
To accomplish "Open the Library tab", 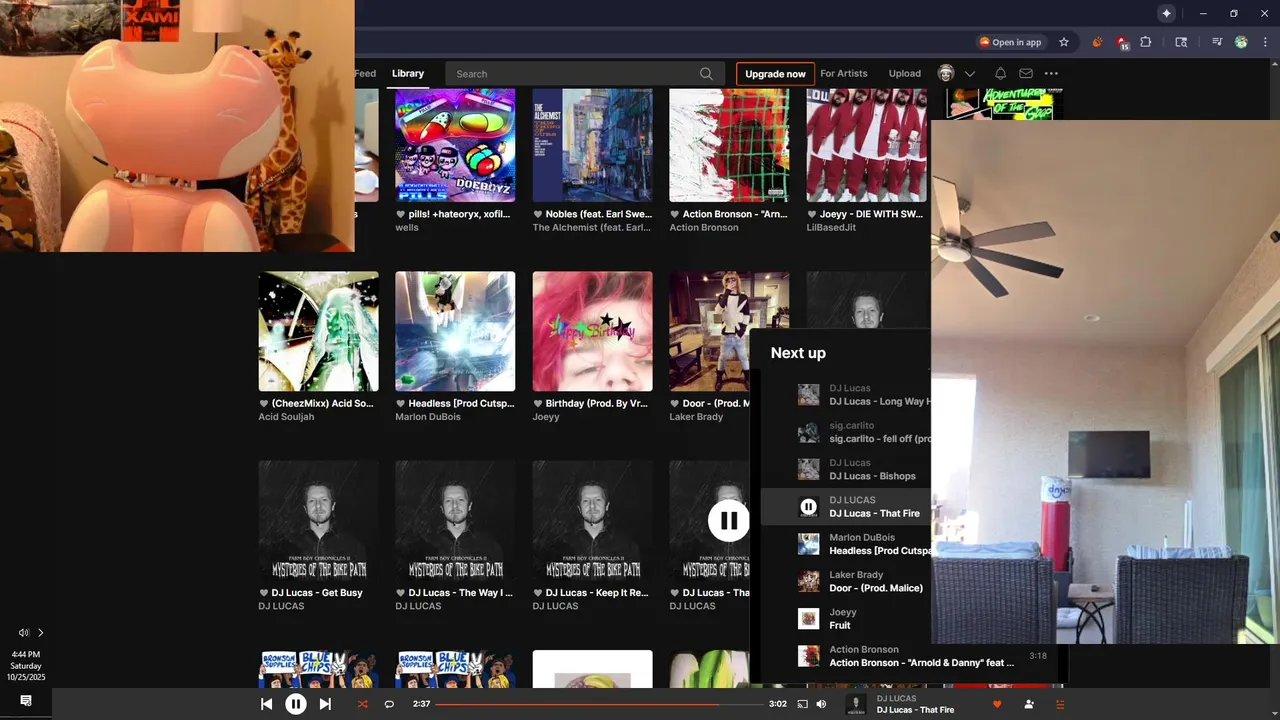I will tap(408, 73).
